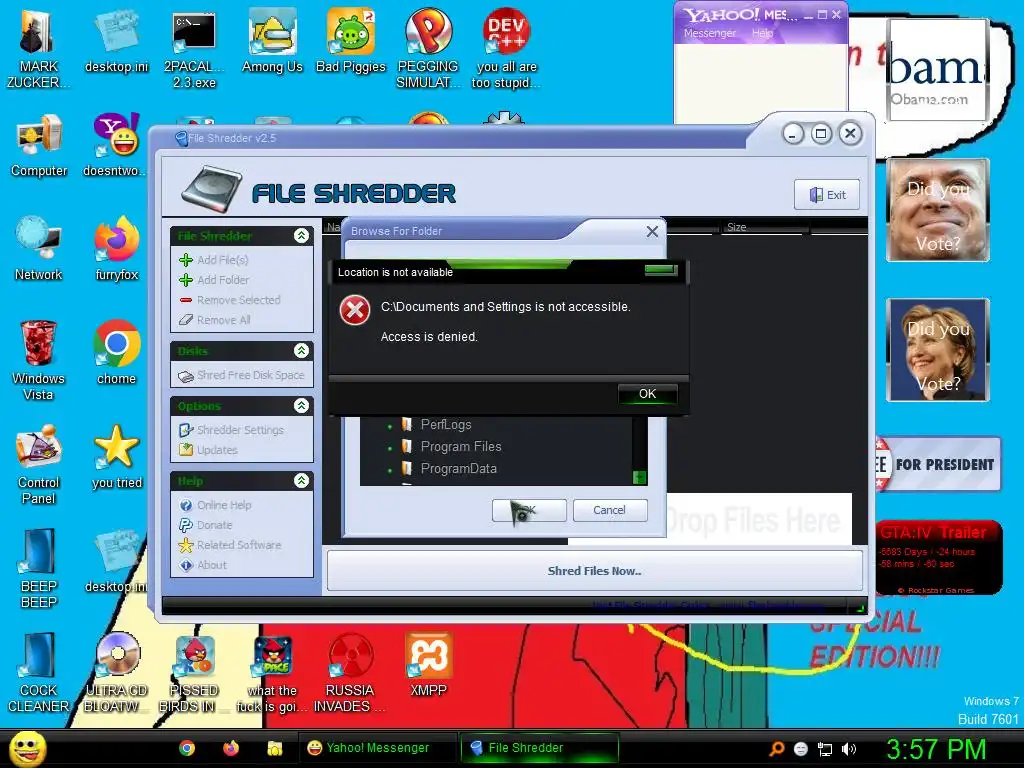The image size is (1024, 768).
Task: Click the smiley Start button
Action: click(27, 748)
